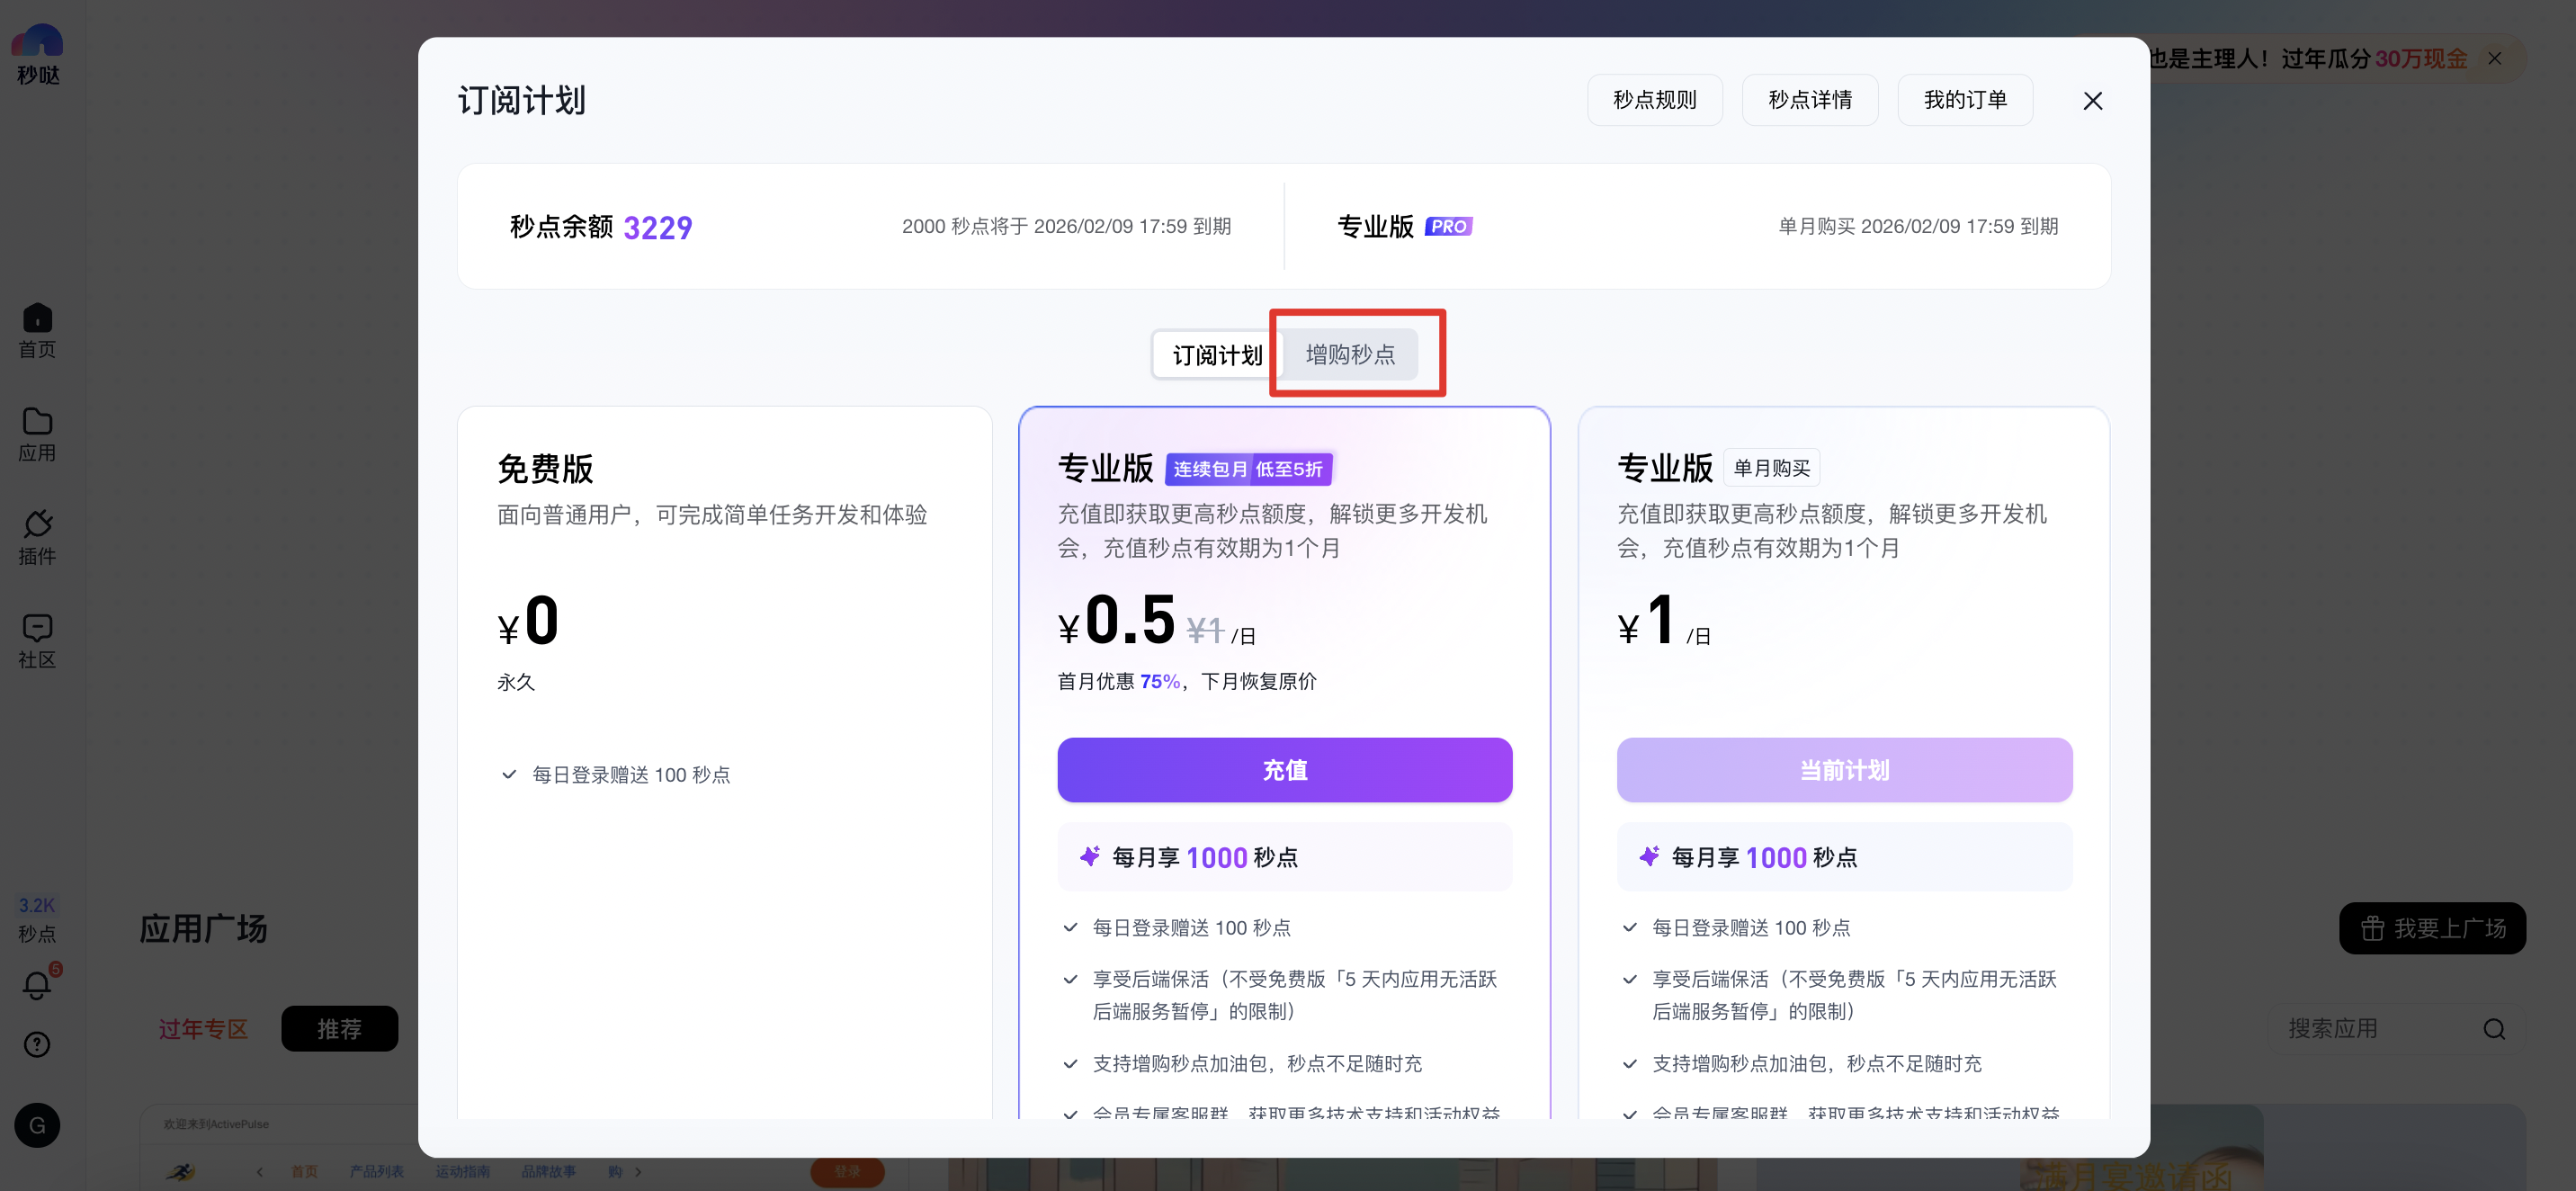
Task: Click the 3.2K 秒点 balance in sidebar
Action: [37, 918]
